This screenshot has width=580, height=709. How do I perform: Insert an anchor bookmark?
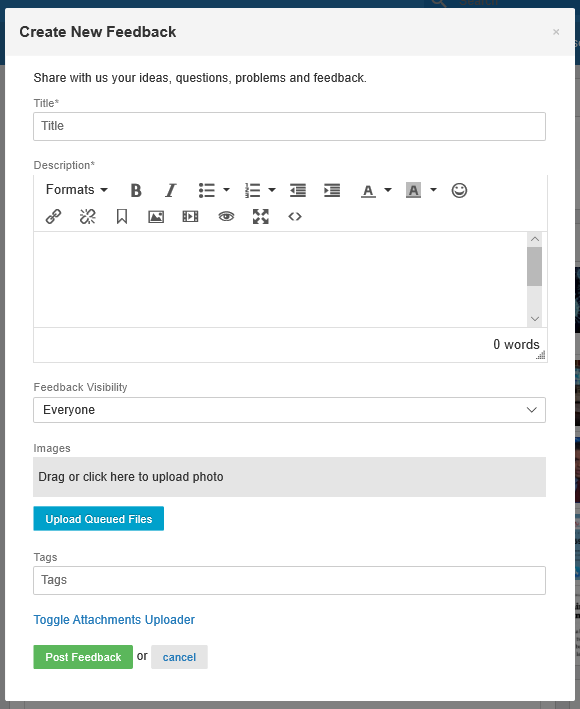point(122,217)
